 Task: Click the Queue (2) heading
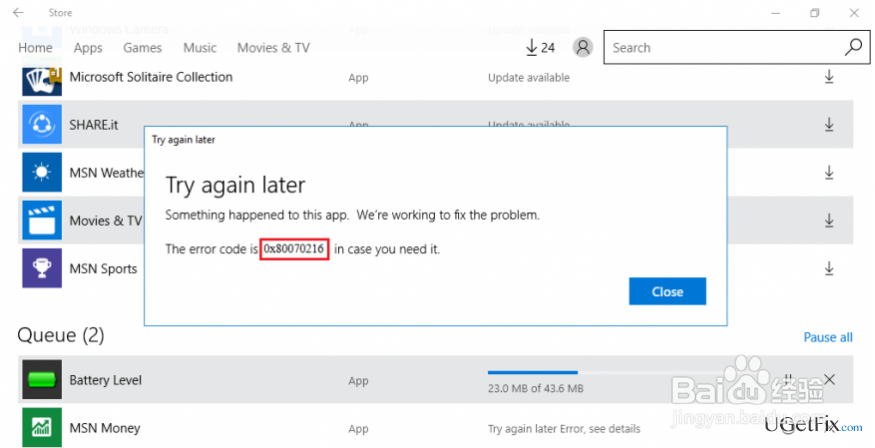coord(61,335)
